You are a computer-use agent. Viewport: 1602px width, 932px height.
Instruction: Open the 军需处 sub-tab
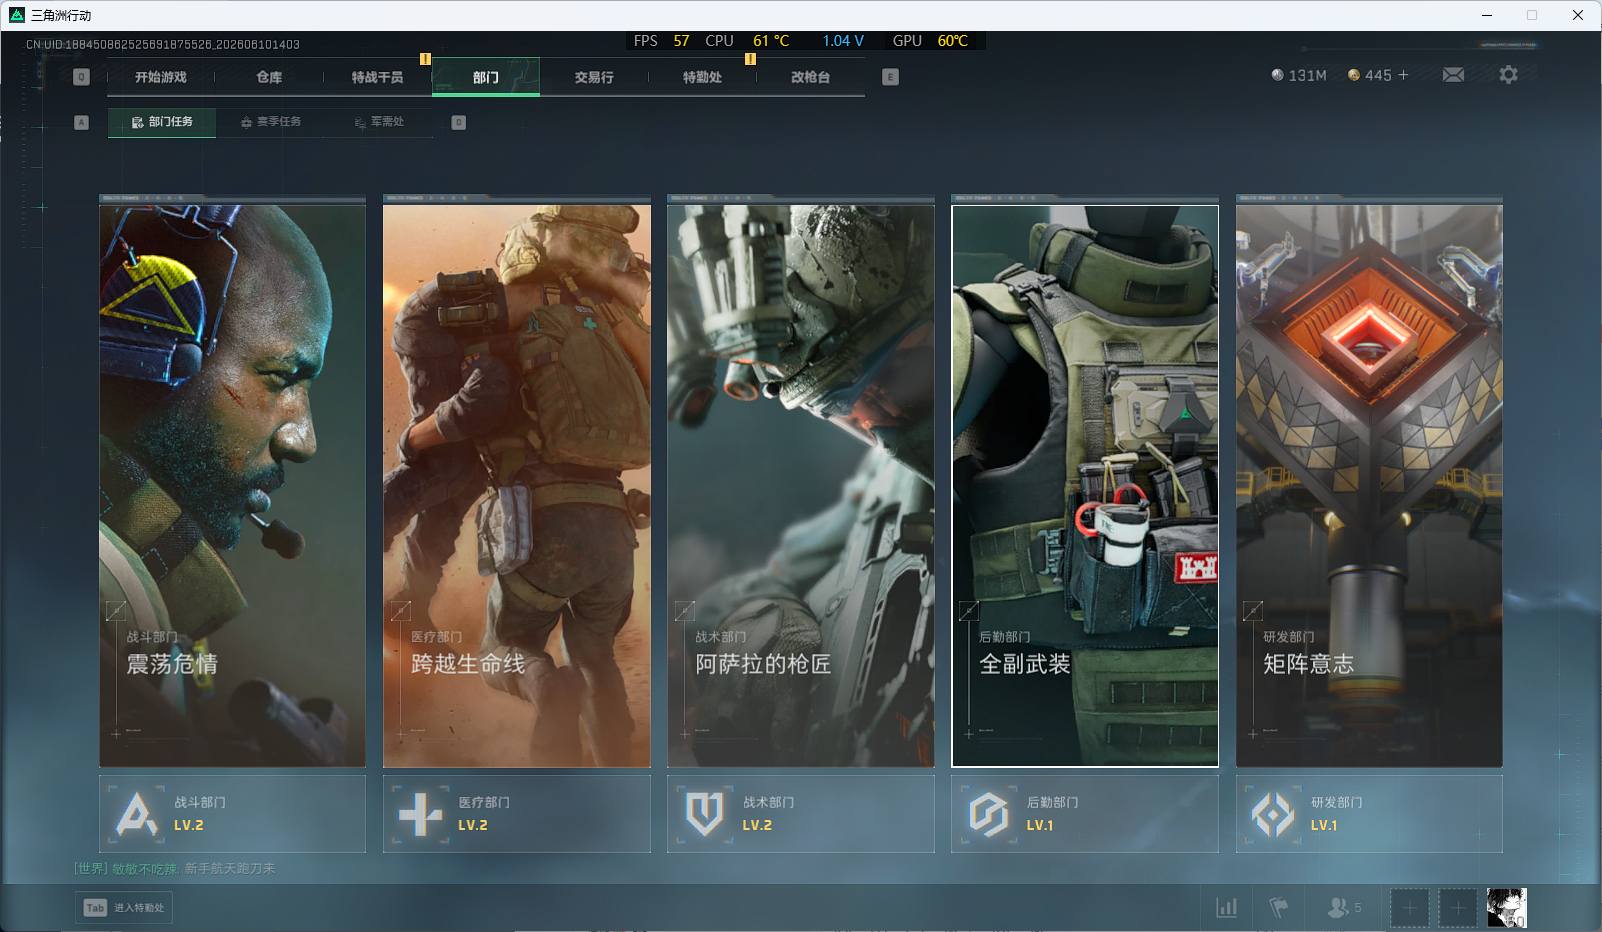[380, 122]
